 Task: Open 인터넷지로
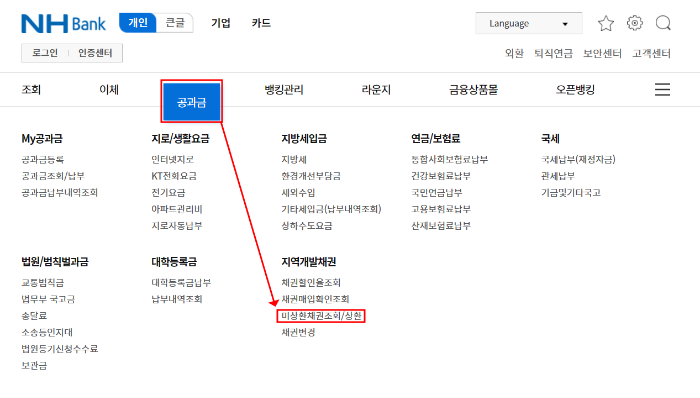[x=172, y=159]
